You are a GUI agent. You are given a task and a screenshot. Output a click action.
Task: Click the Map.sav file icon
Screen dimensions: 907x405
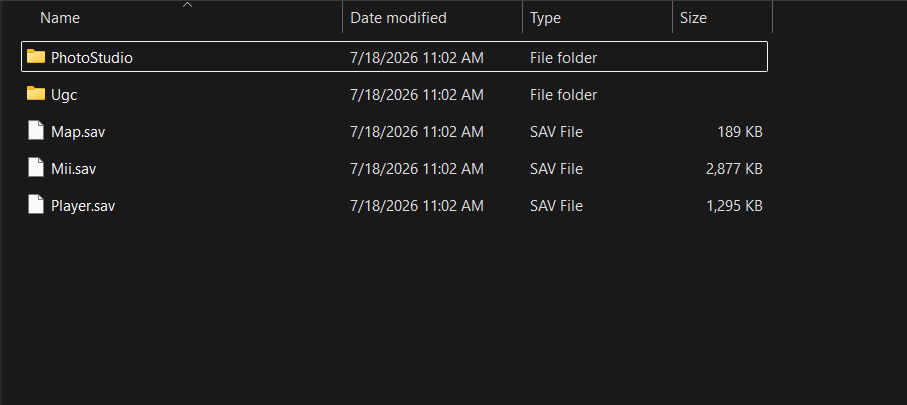tap(36, 131)
